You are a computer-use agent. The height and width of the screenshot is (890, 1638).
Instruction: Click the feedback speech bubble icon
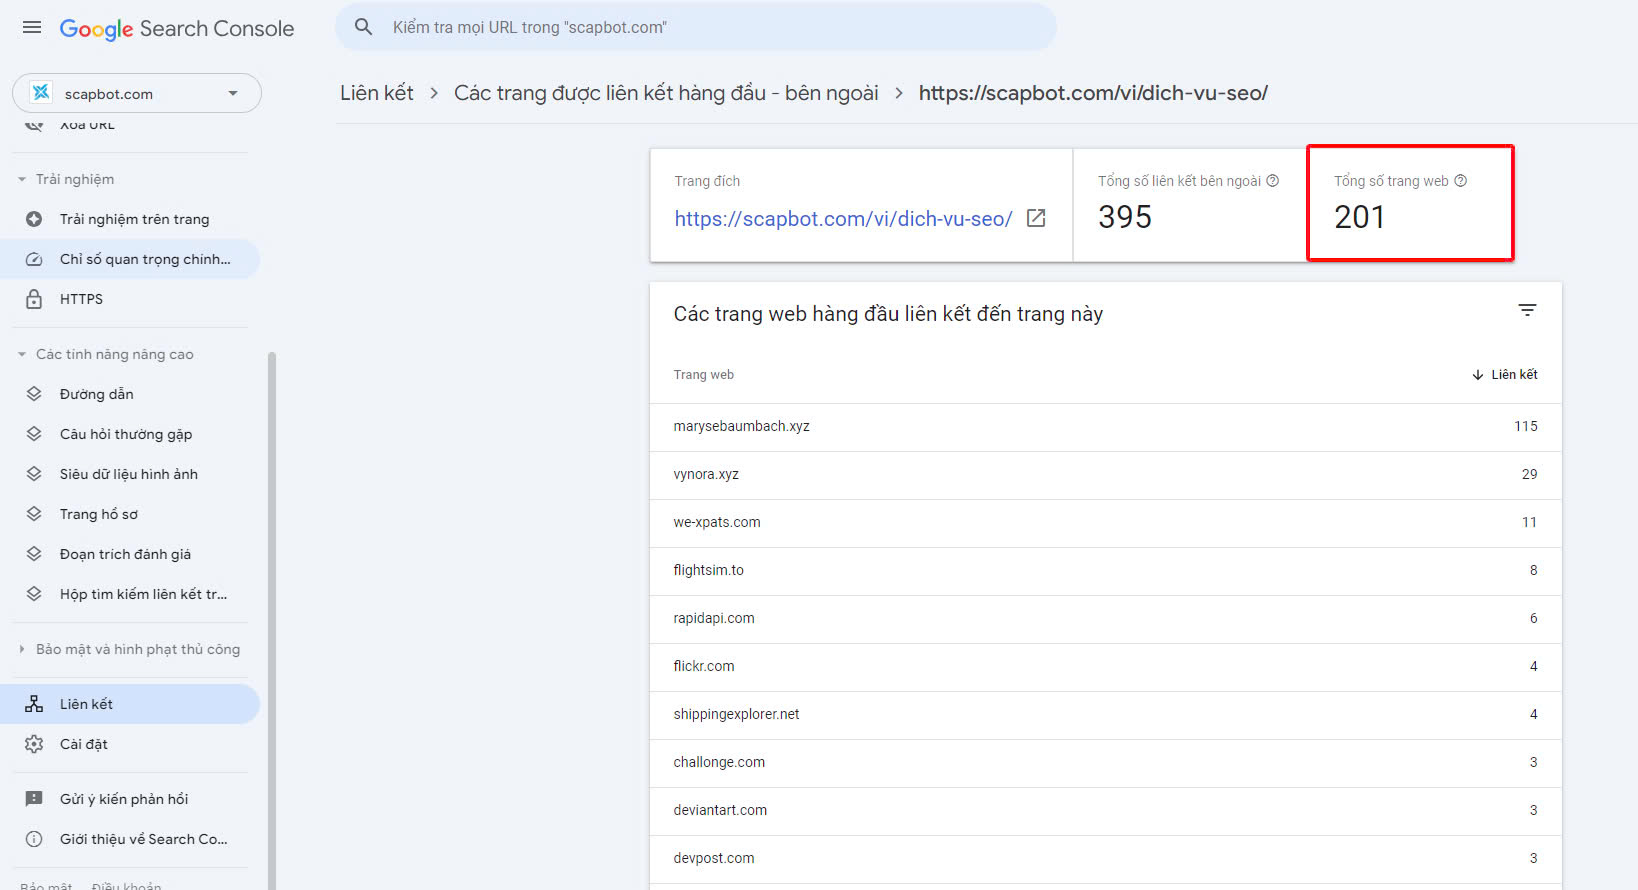point(34,799)
